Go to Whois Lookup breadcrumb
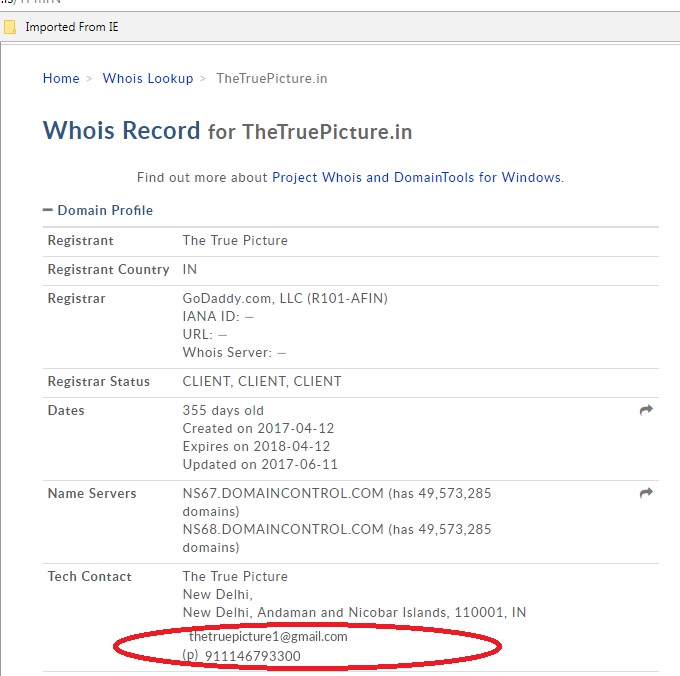 click(148, 78)
